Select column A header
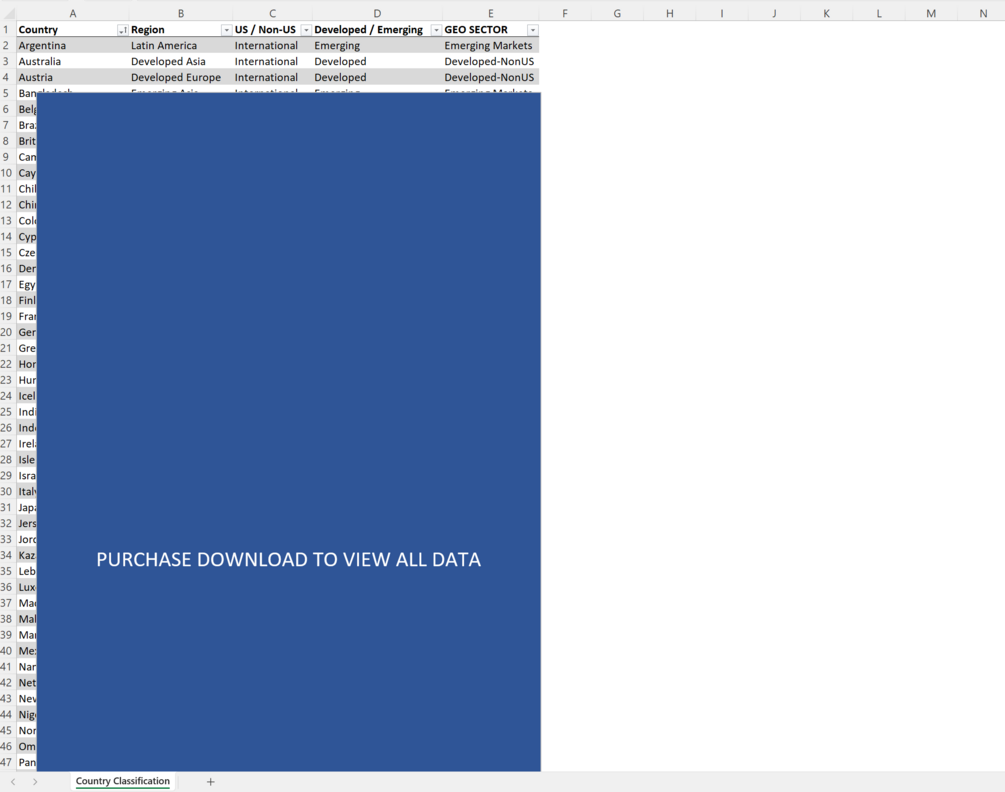 (72, 13)
